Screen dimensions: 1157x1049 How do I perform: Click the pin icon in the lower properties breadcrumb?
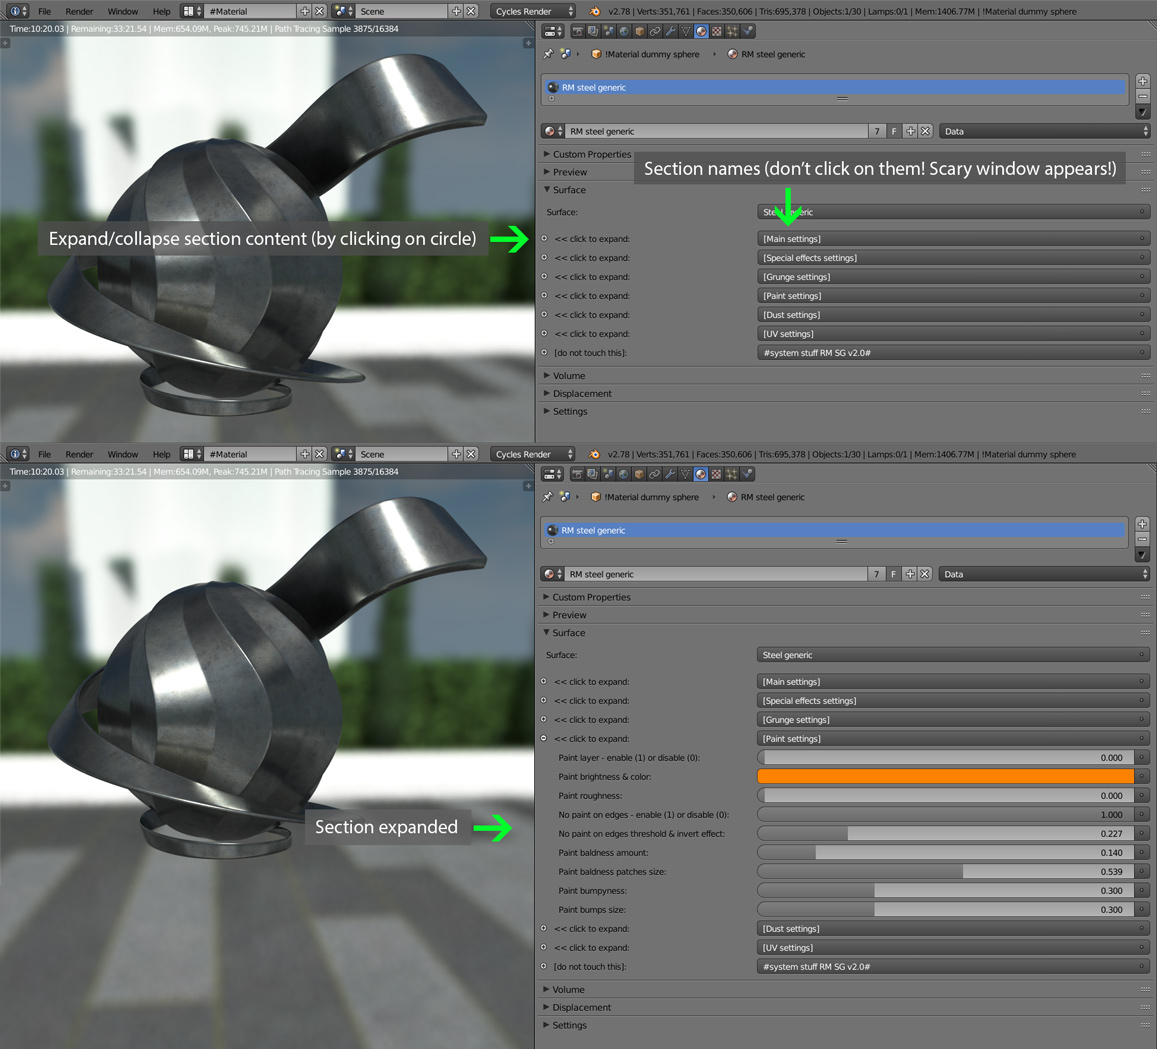pos(547,497)
